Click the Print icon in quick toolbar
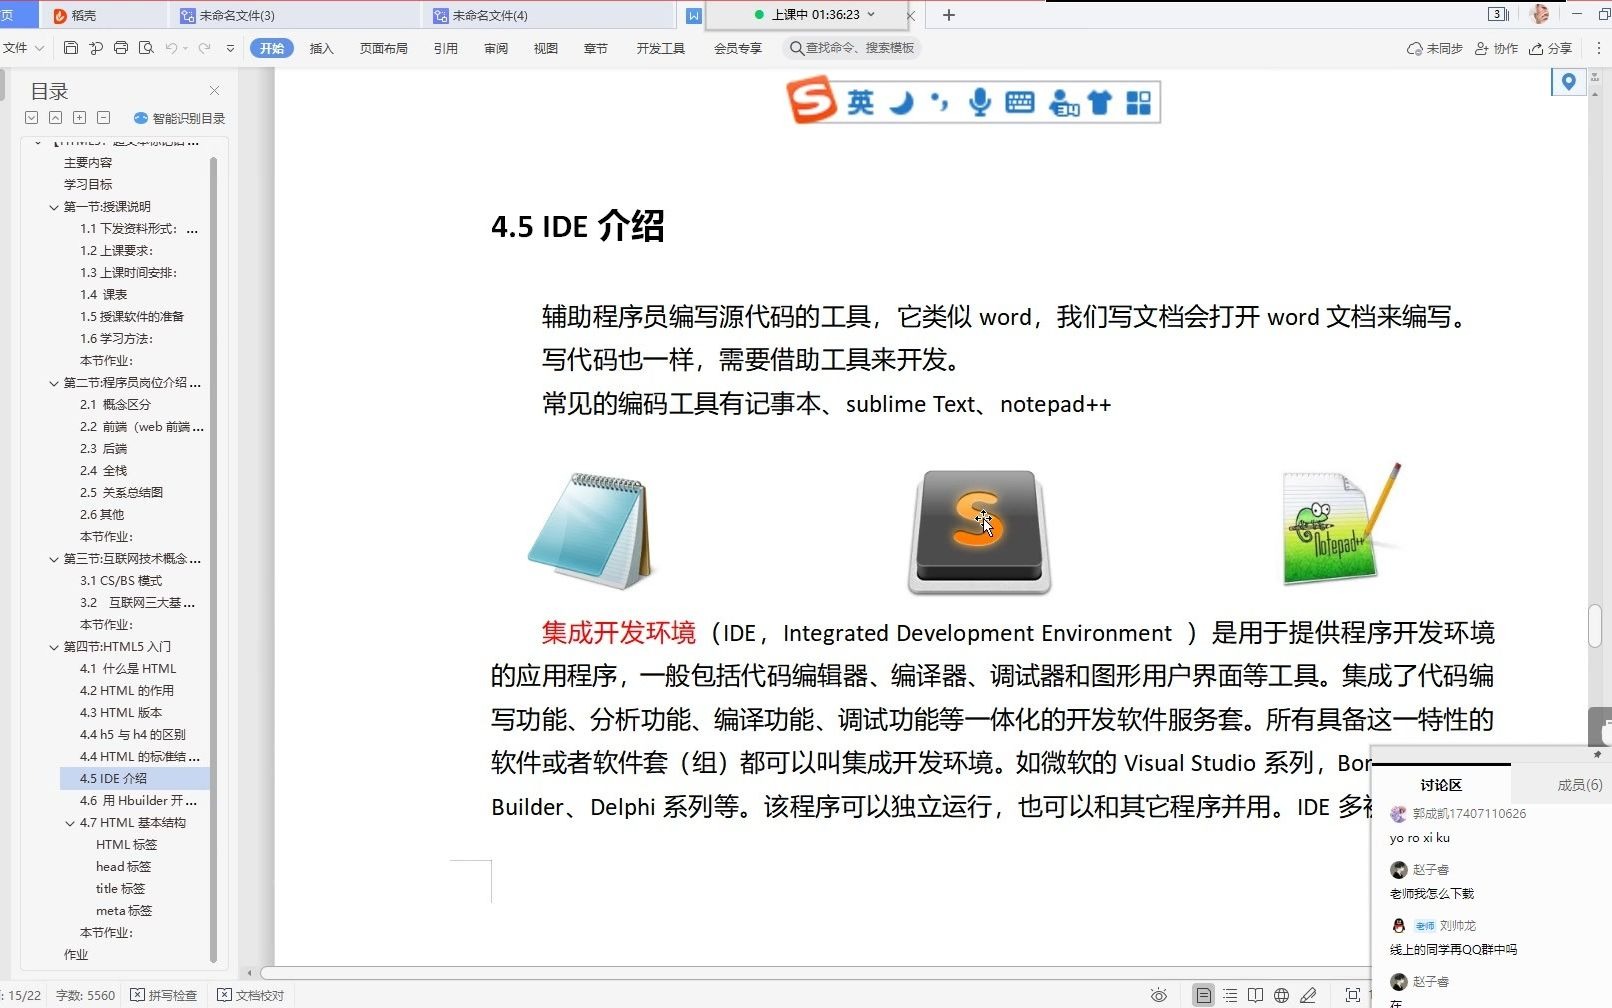 121,48
